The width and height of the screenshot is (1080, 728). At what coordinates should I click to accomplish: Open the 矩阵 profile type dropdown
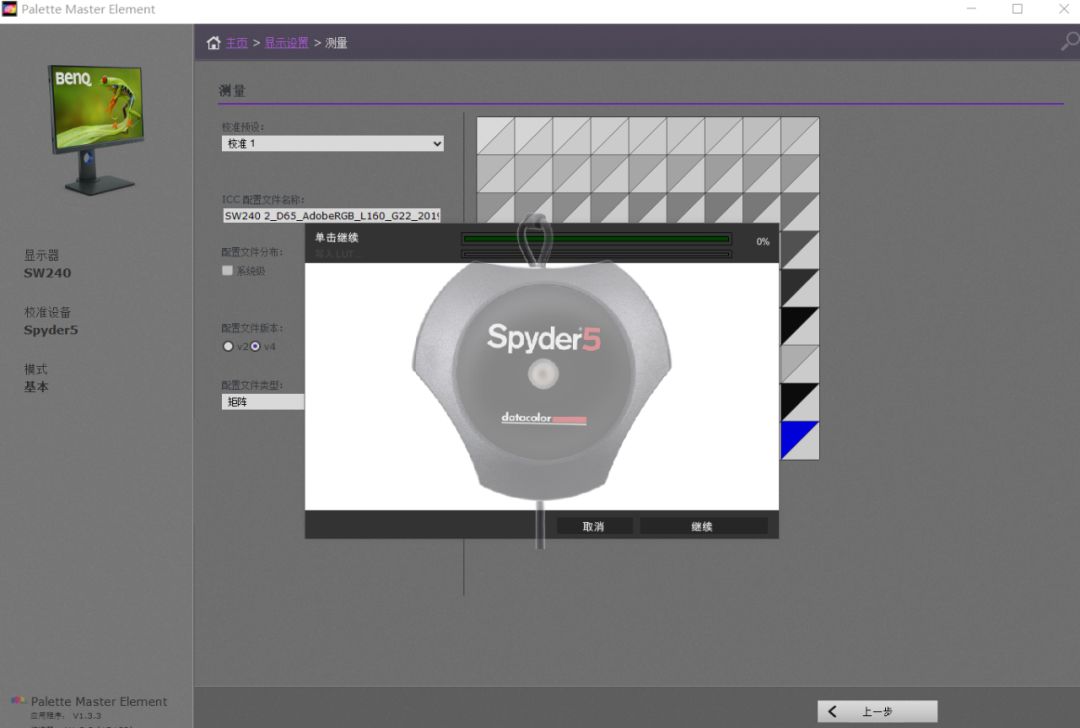(262, 402)
